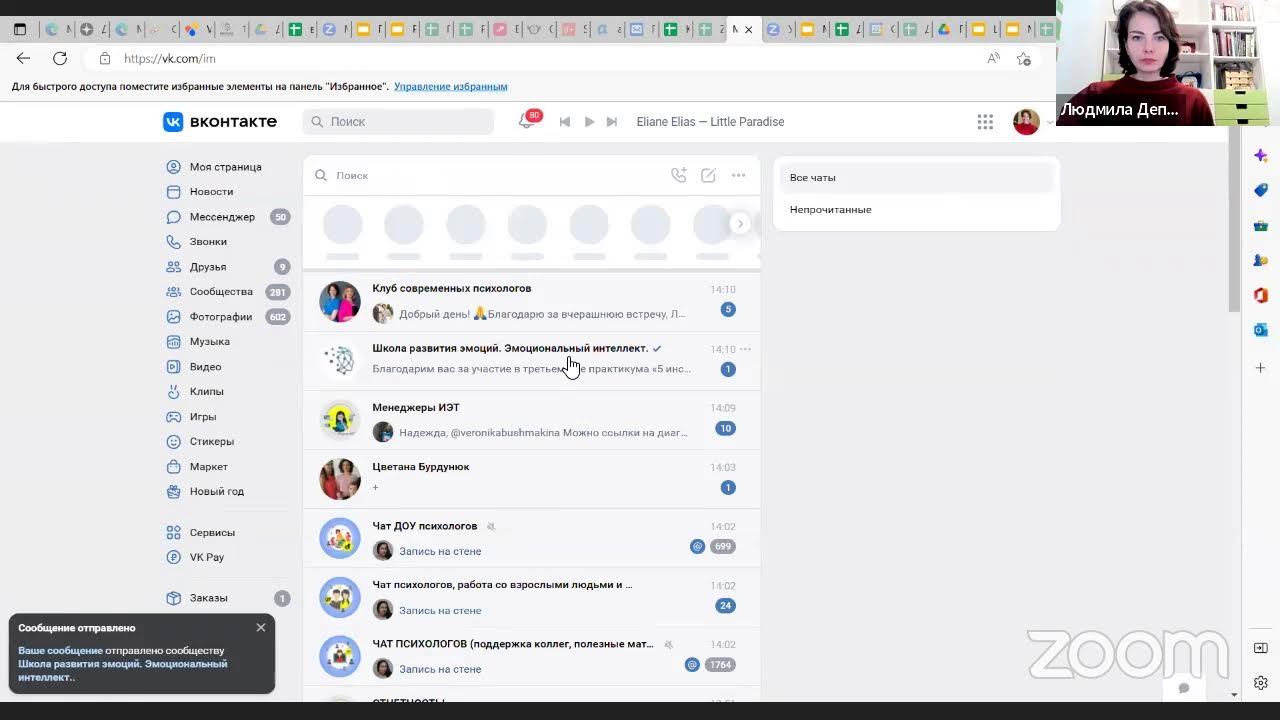
Task: Open Edge sidebar Office icon
Action: pyautogui.click(x=1261, y=295)
